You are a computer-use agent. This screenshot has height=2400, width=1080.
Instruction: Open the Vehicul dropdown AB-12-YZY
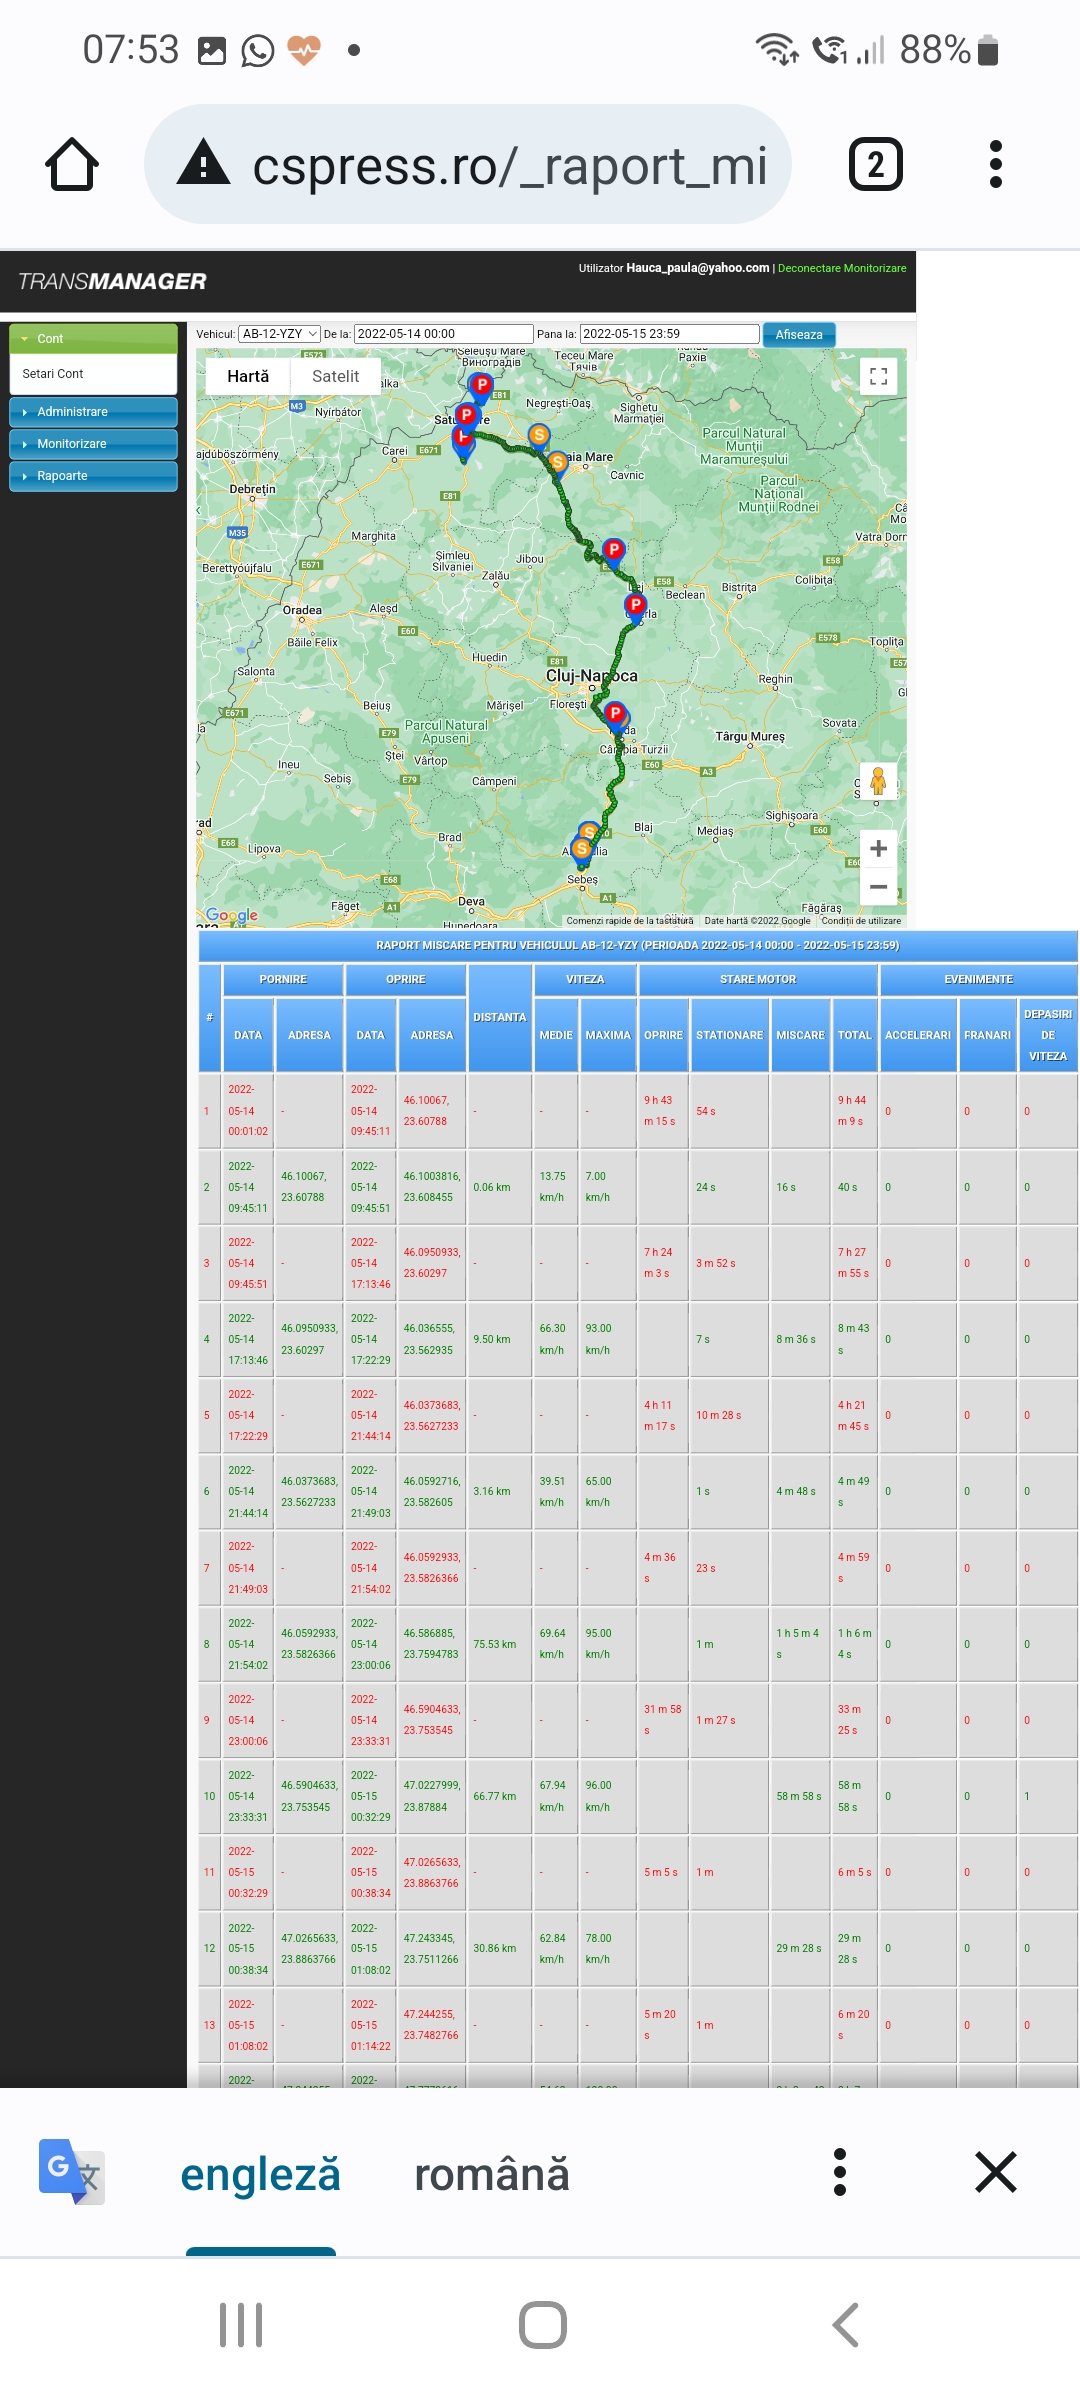[279, 334]
